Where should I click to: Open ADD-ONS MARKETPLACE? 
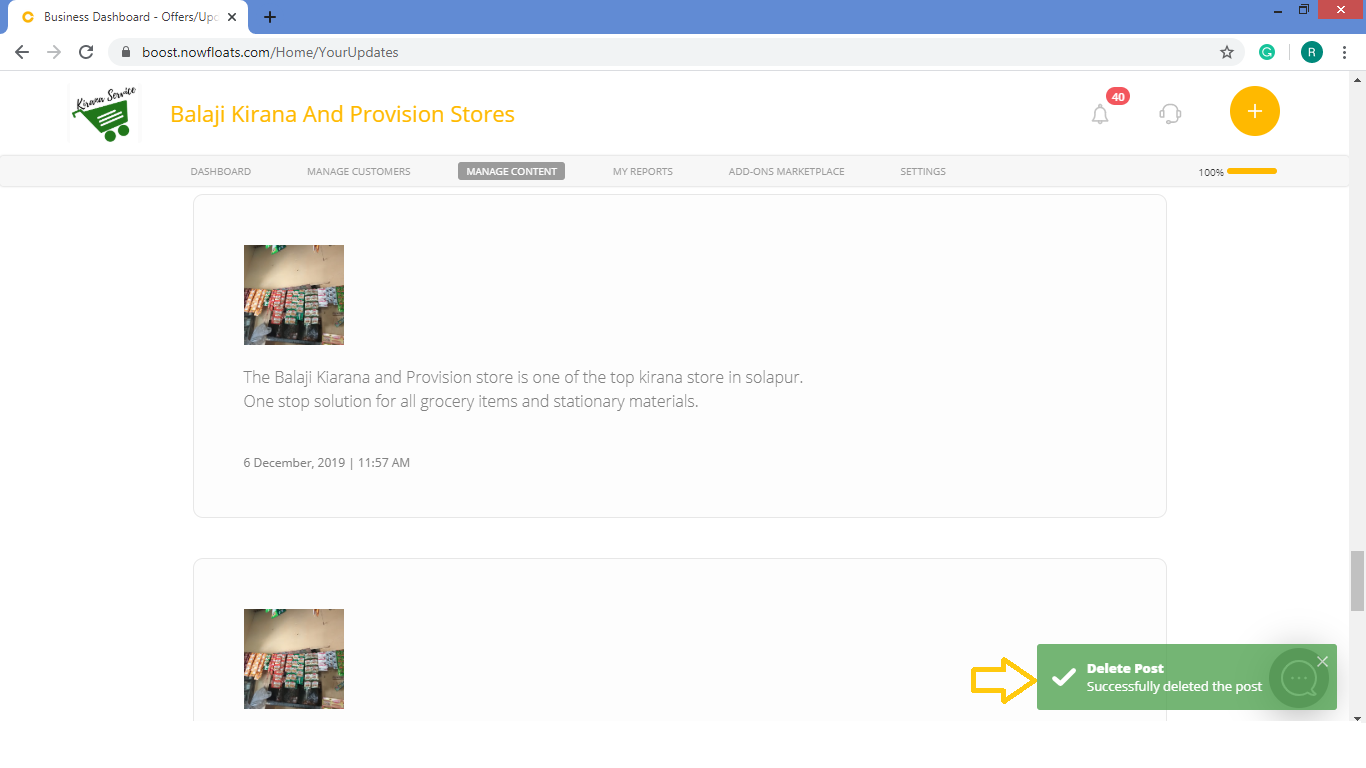tap(786, 171)
